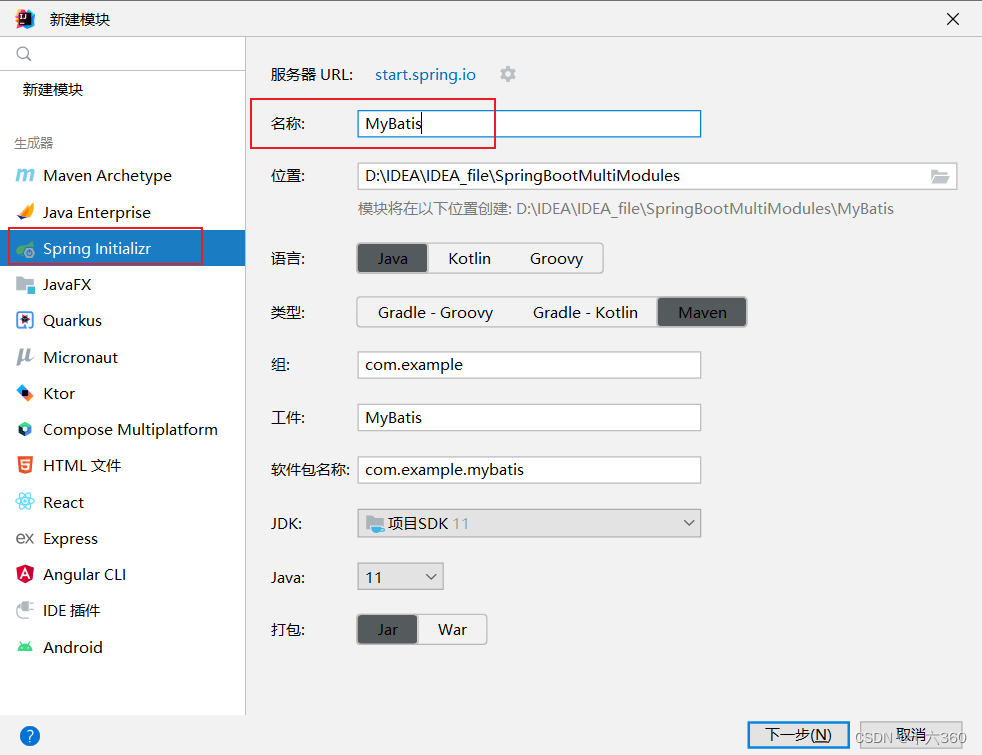
Task: Click the Express ex icon
Action: [x=24, y=538]
